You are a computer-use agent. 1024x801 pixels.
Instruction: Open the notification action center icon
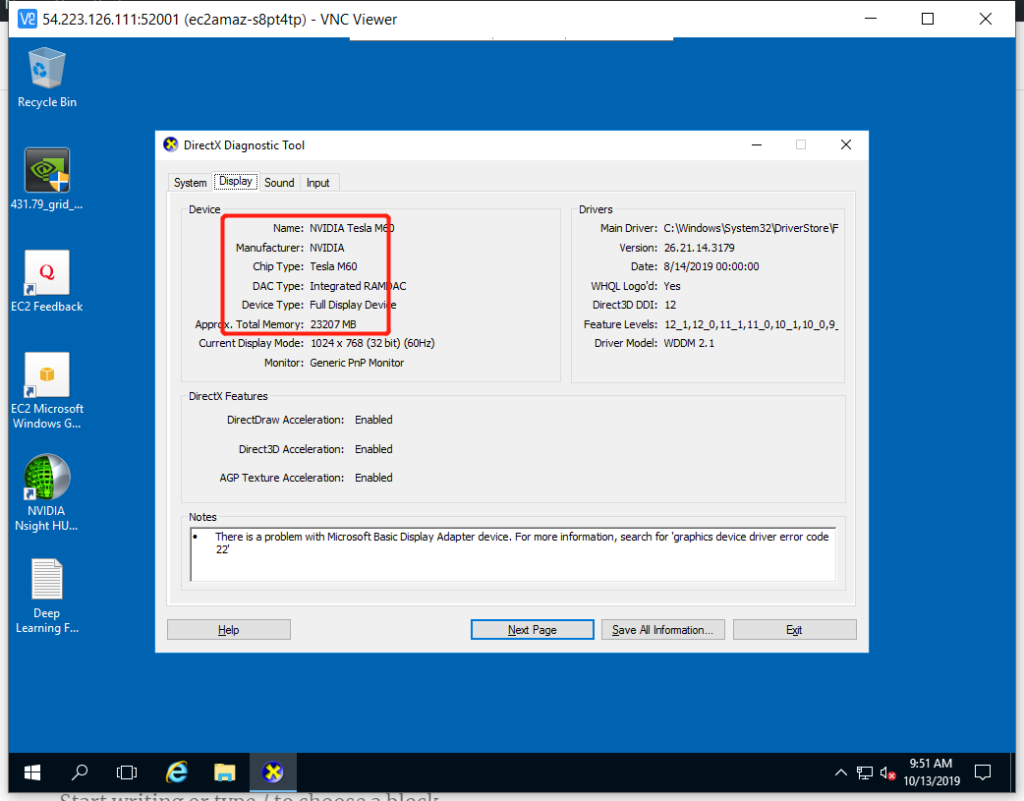pos(982,772)
